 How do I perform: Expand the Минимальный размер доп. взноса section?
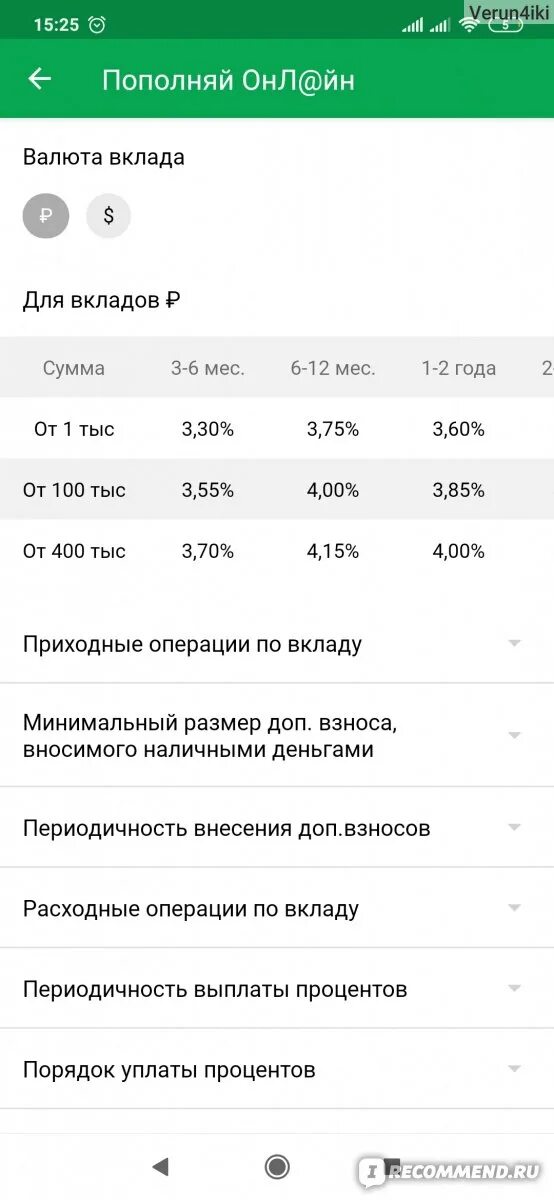(x=277, y=736)
